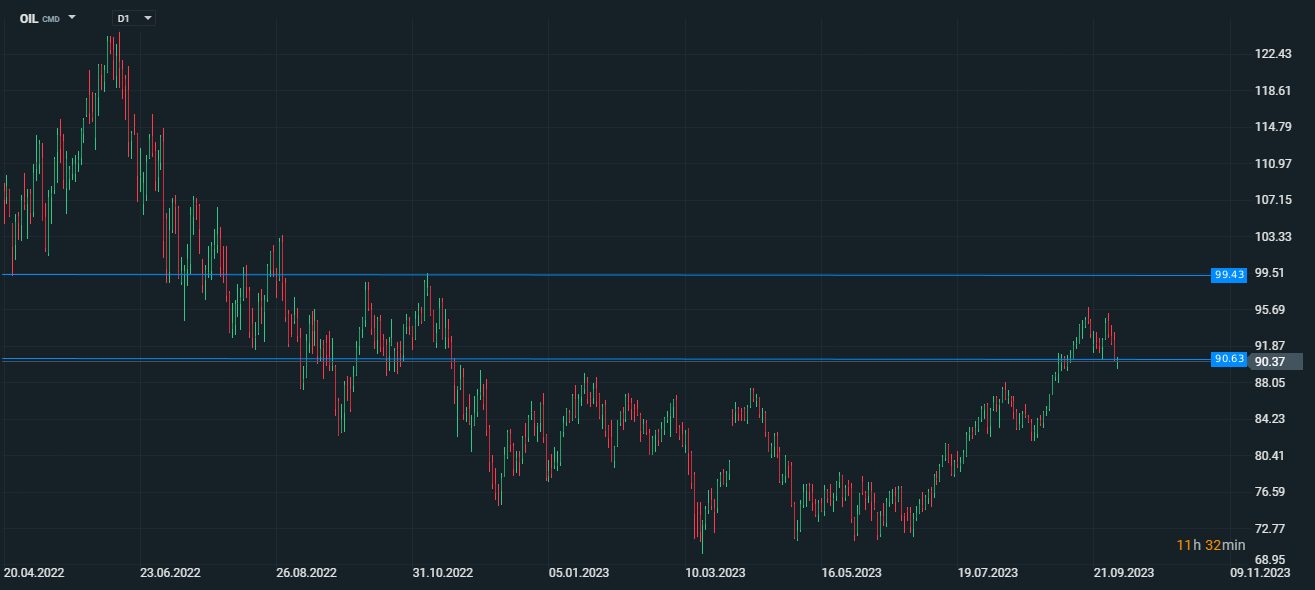The height and width of the screenshot is (590, 1315).
Task: Click the 20.04.2022 date axis label
Action: coord(34,573)
